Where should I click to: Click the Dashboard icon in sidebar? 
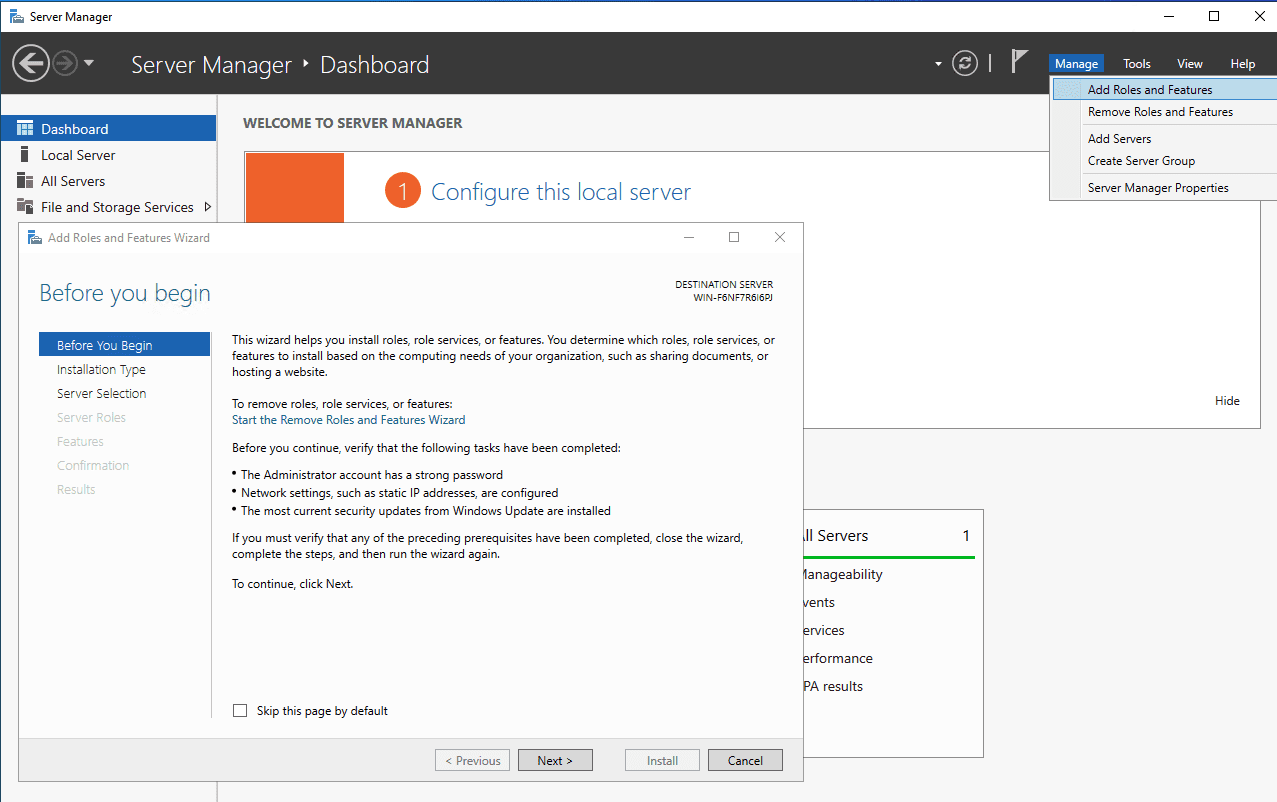25,129
